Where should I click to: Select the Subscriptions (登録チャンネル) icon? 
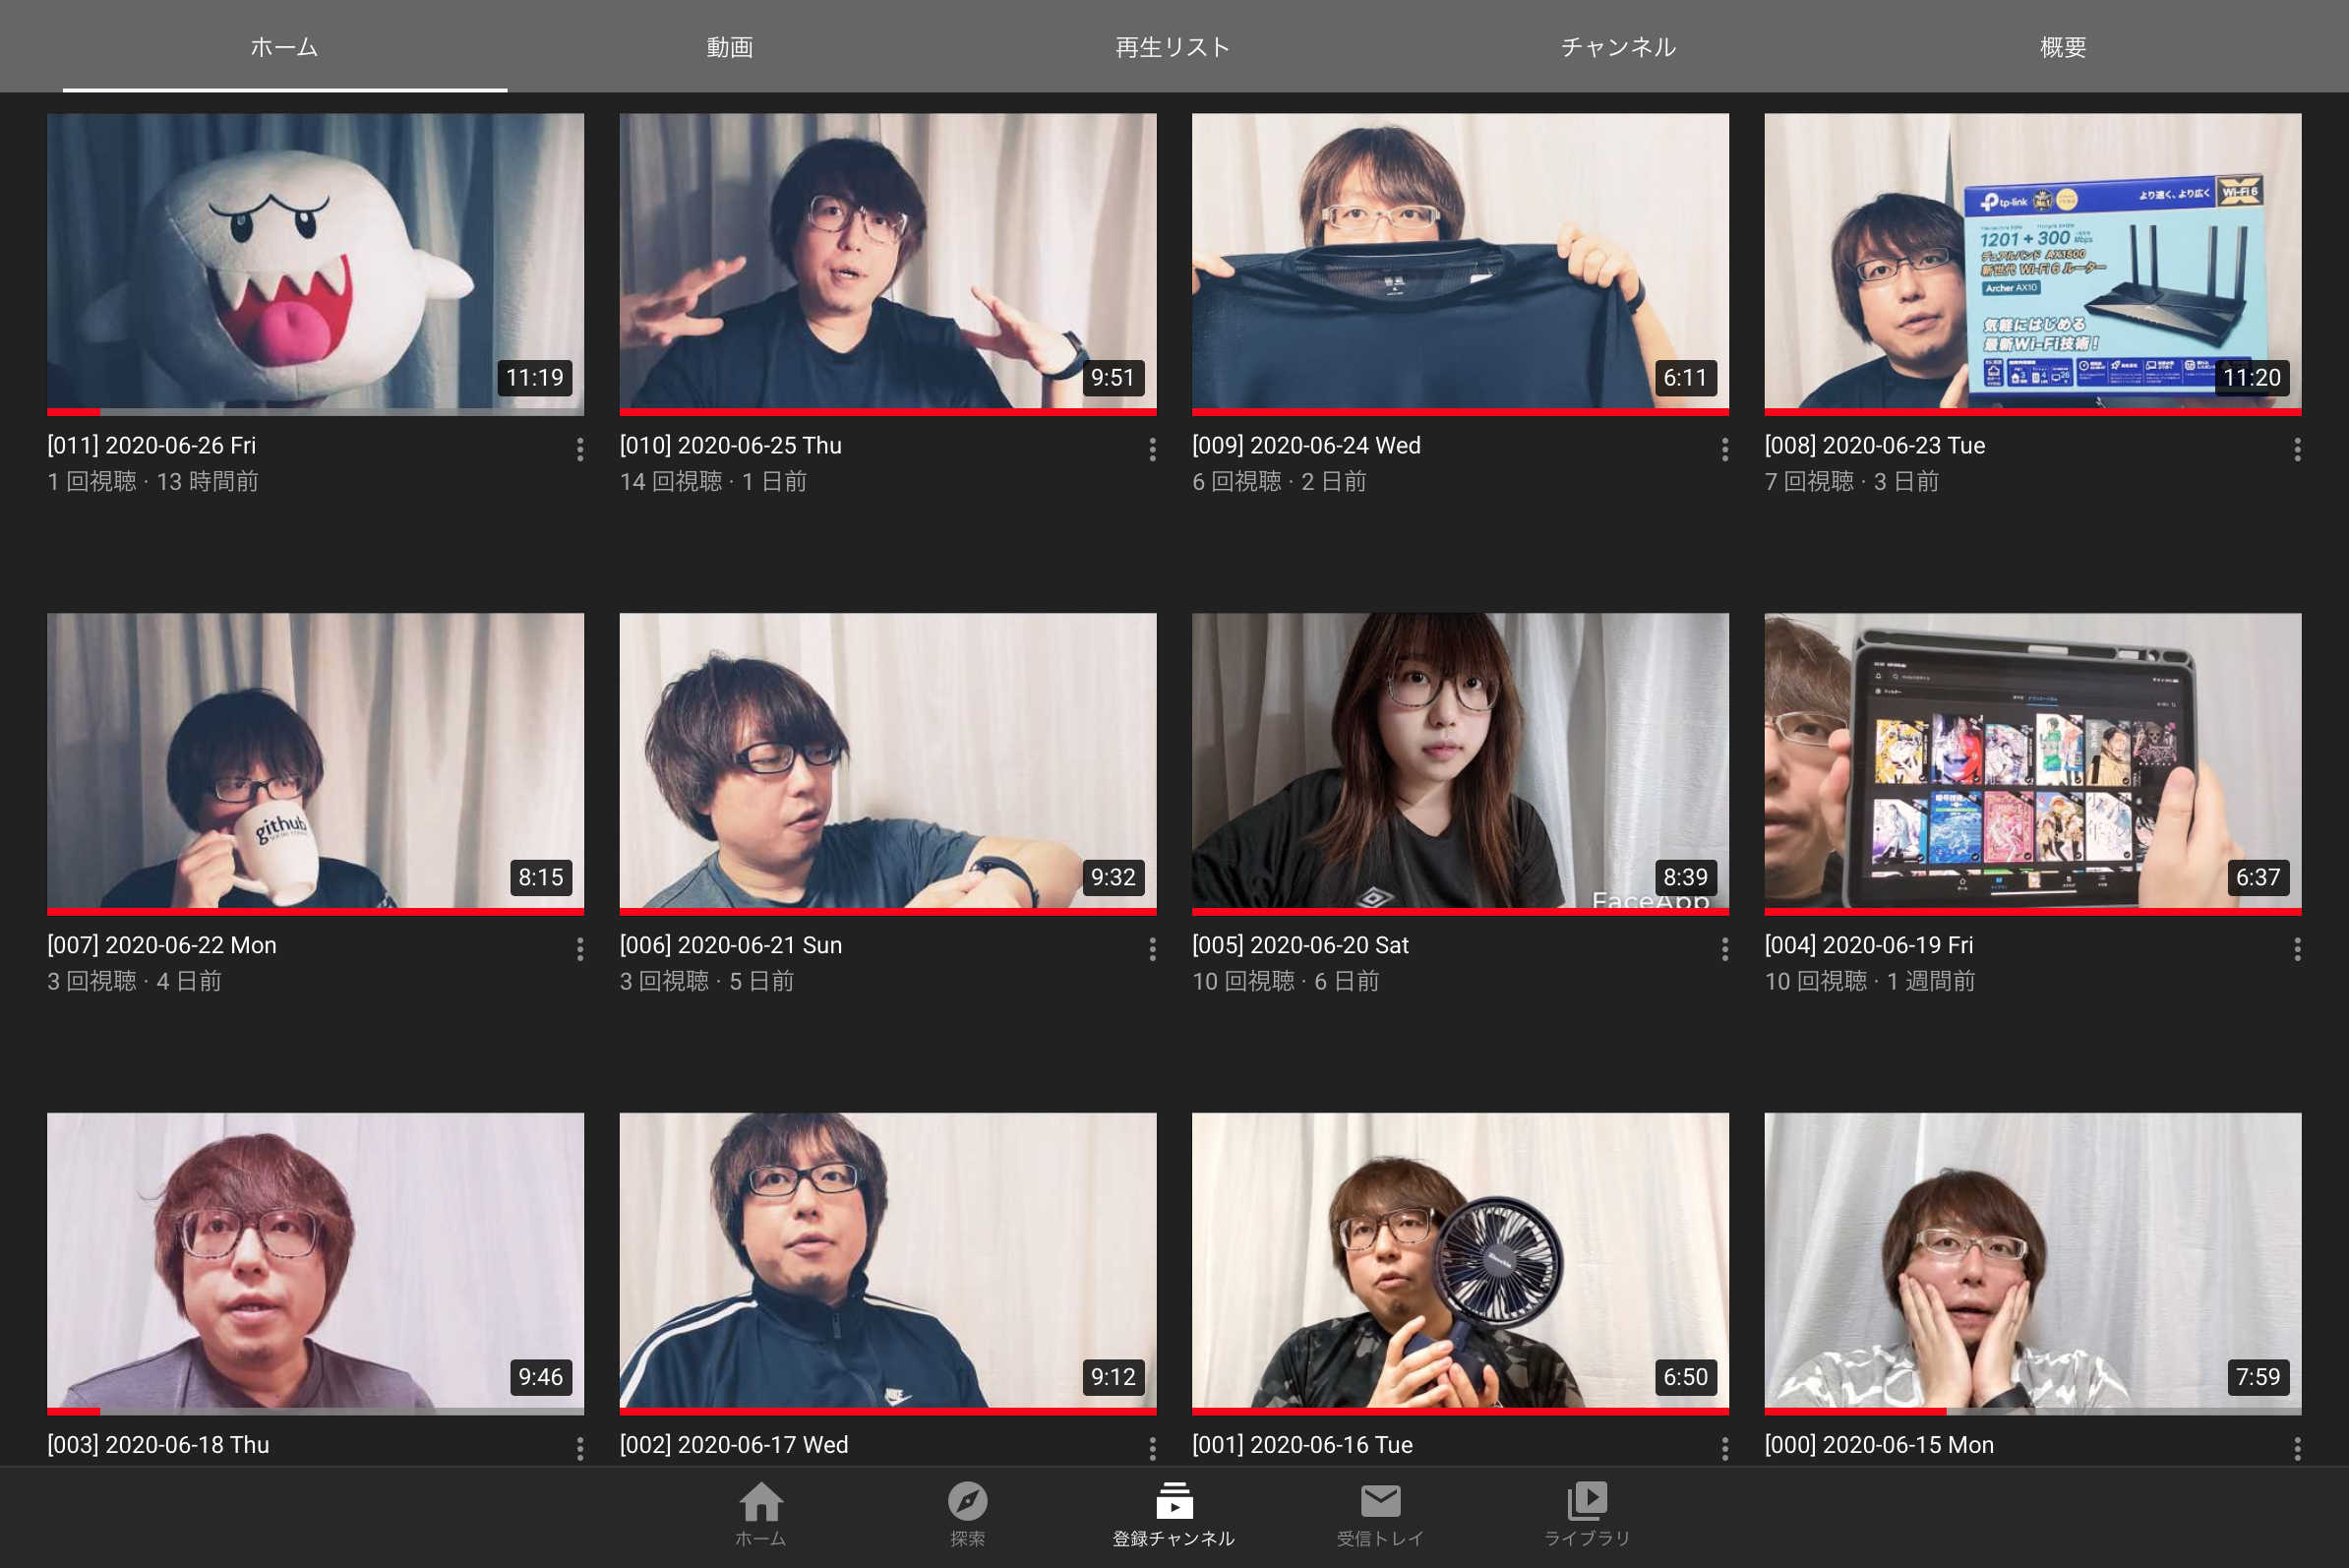pyautogui.click(x=1174, y=1502)
